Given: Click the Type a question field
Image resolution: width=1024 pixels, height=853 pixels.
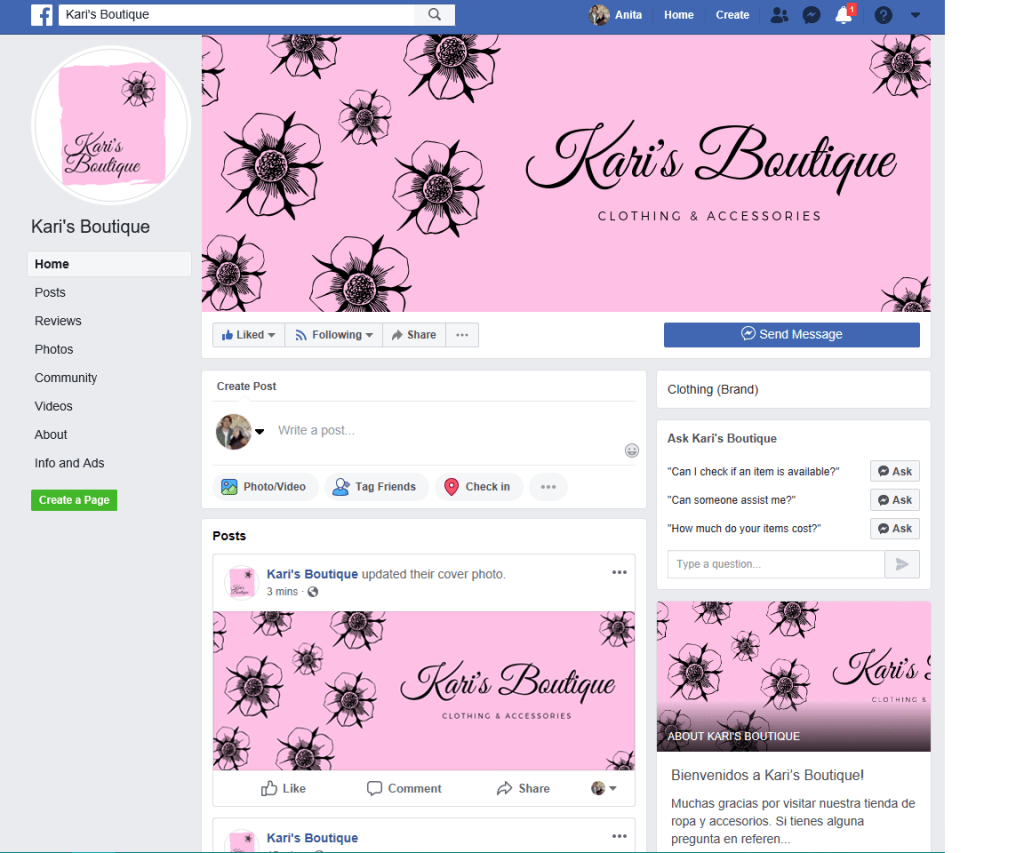Looking at the screenshot, I should coord(776,564).
